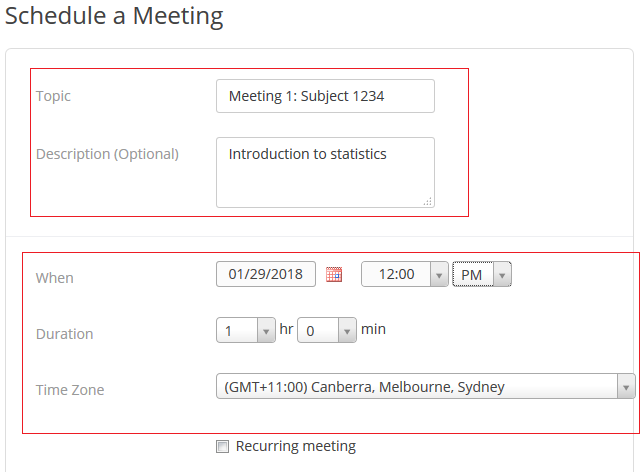
Task: Click the Description box resize handle
Action: pyautogui.click(x=428, y=201)
